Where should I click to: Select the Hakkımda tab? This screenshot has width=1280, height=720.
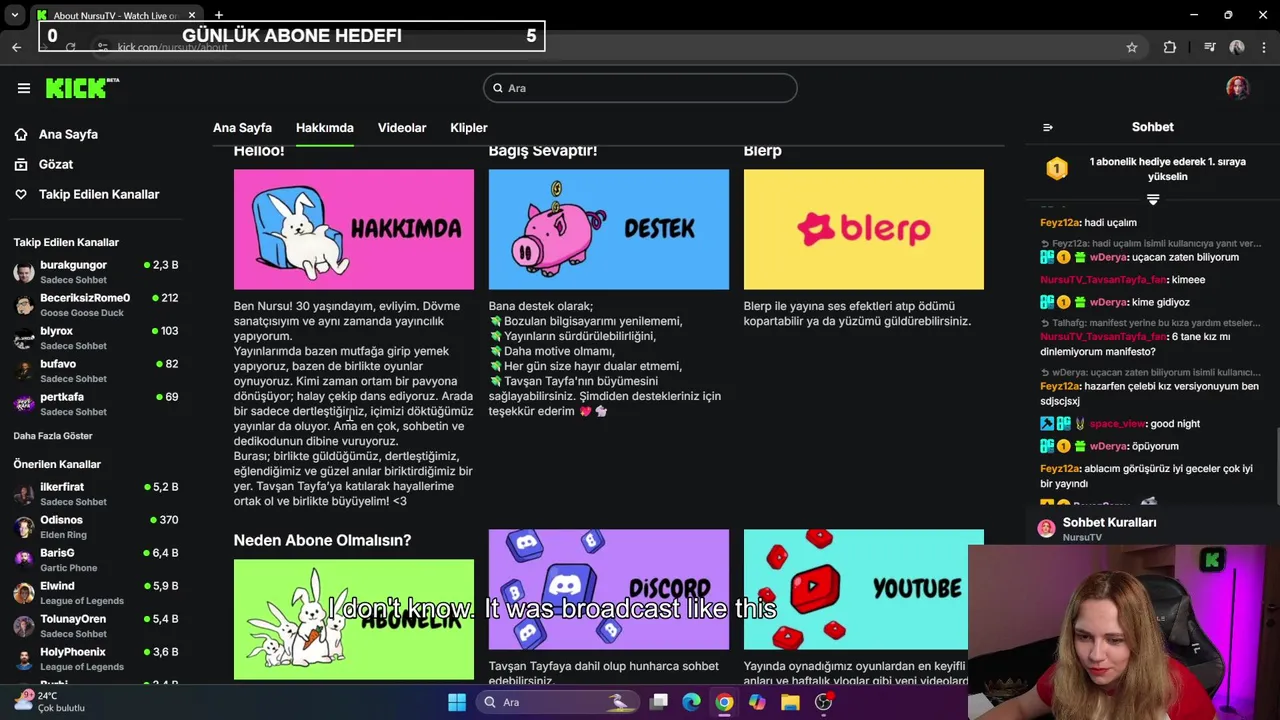[325, 128]
